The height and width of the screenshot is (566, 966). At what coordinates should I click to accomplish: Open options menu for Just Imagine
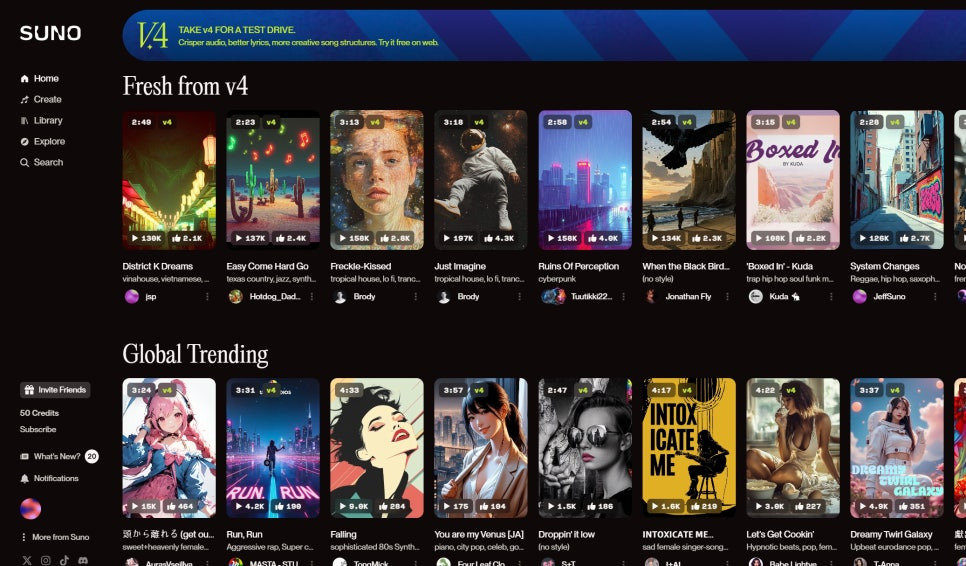[x=519, y=296]
